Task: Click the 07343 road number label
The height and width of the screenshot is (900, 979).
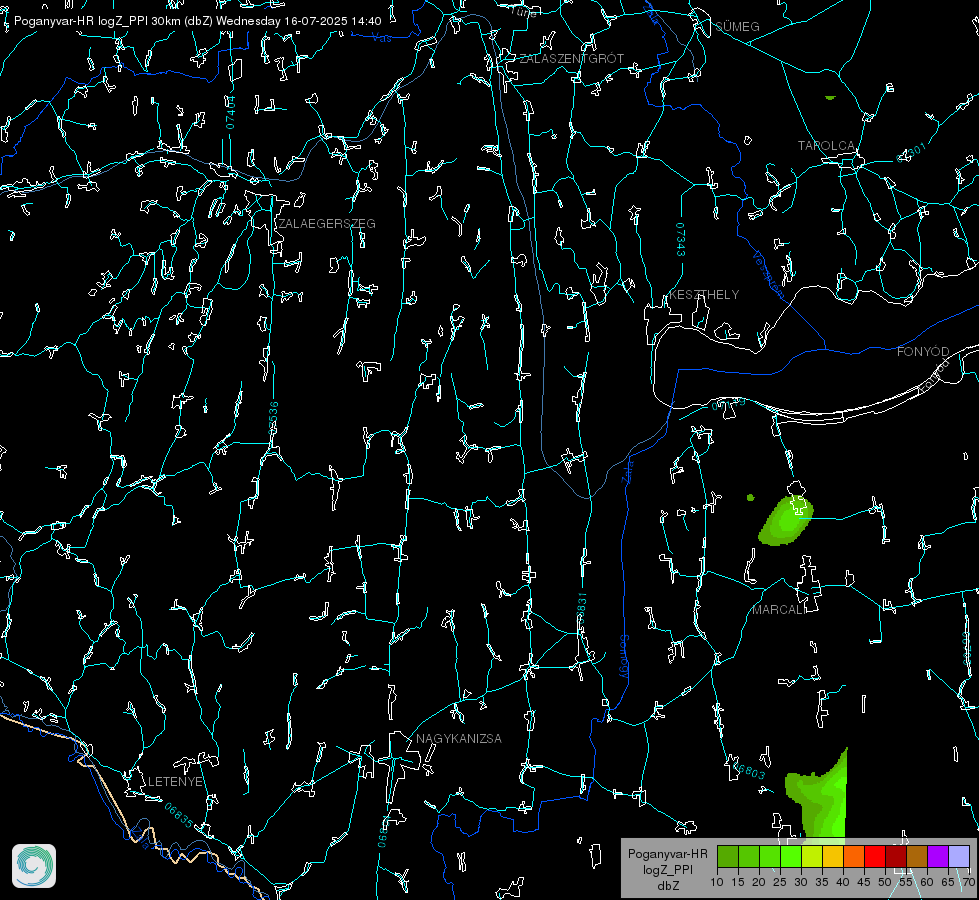Action: 681,240
